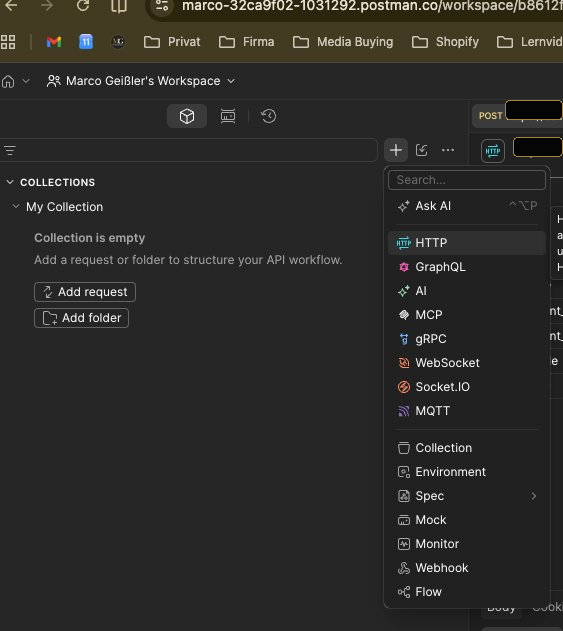Viewport: 563px width, 631px height.
Task: Select the POST request tab
Action: click(517, 116)
